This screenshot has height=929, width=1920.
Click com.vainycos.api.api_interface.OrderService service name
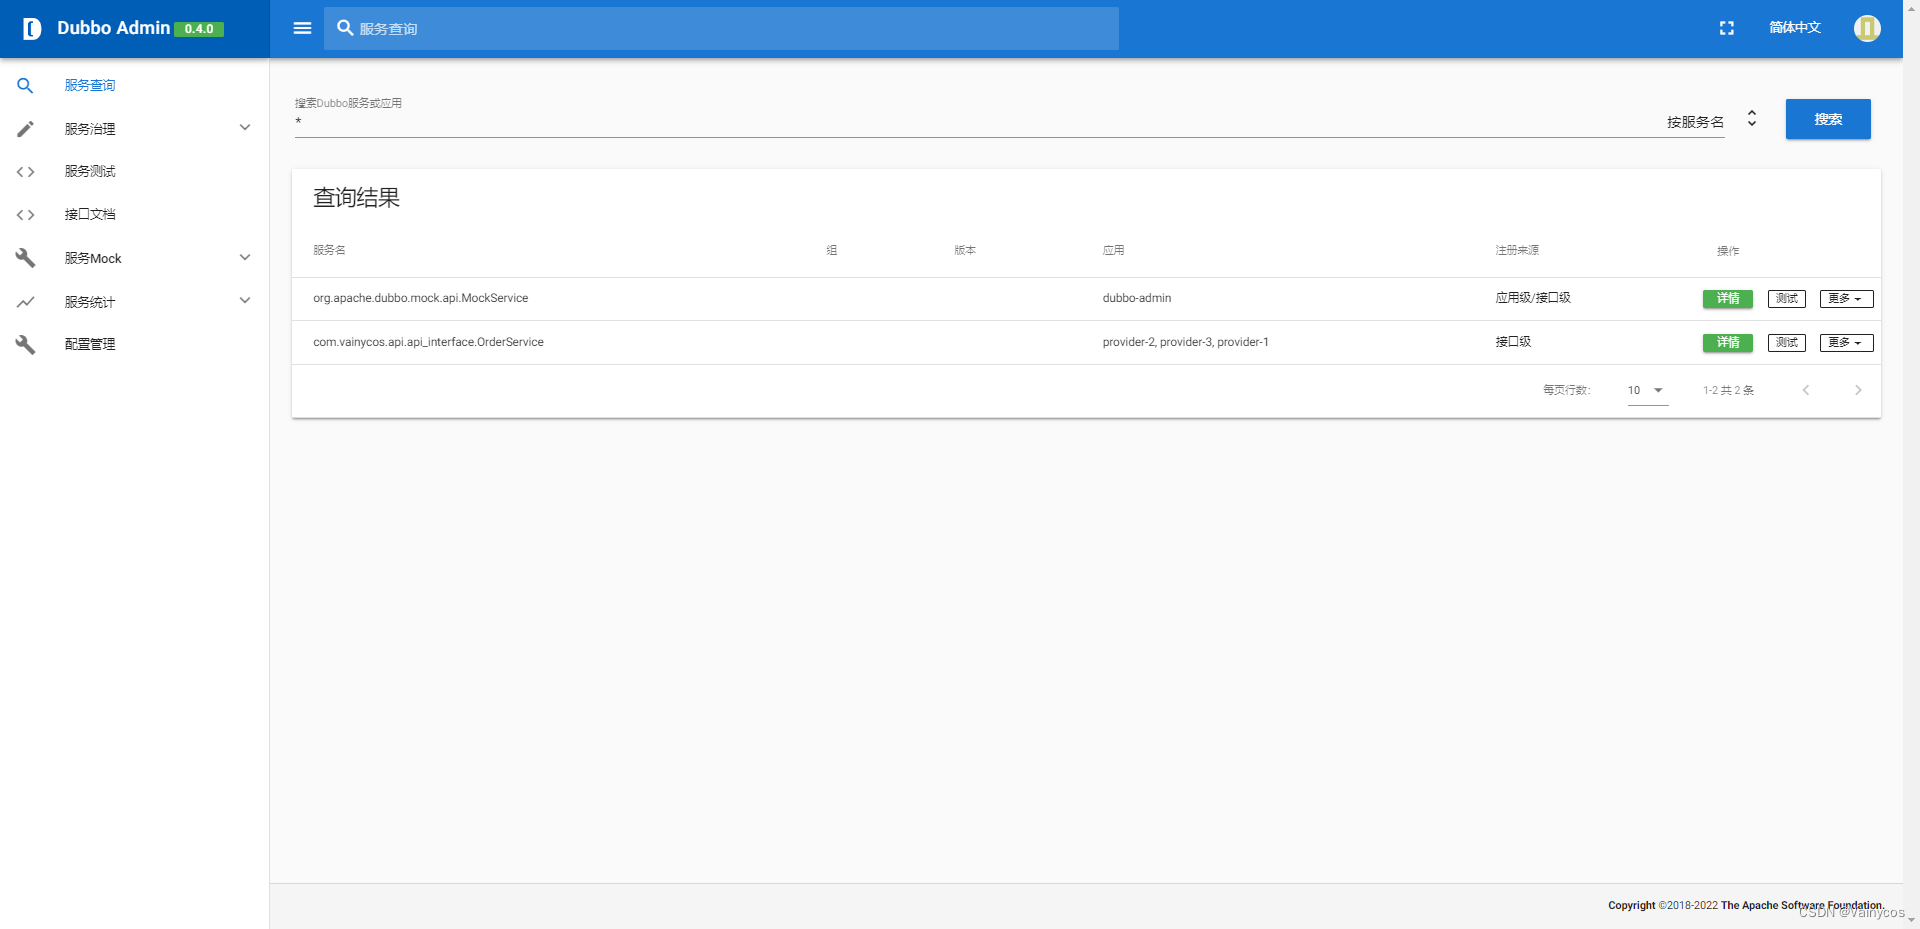point(428,342)
